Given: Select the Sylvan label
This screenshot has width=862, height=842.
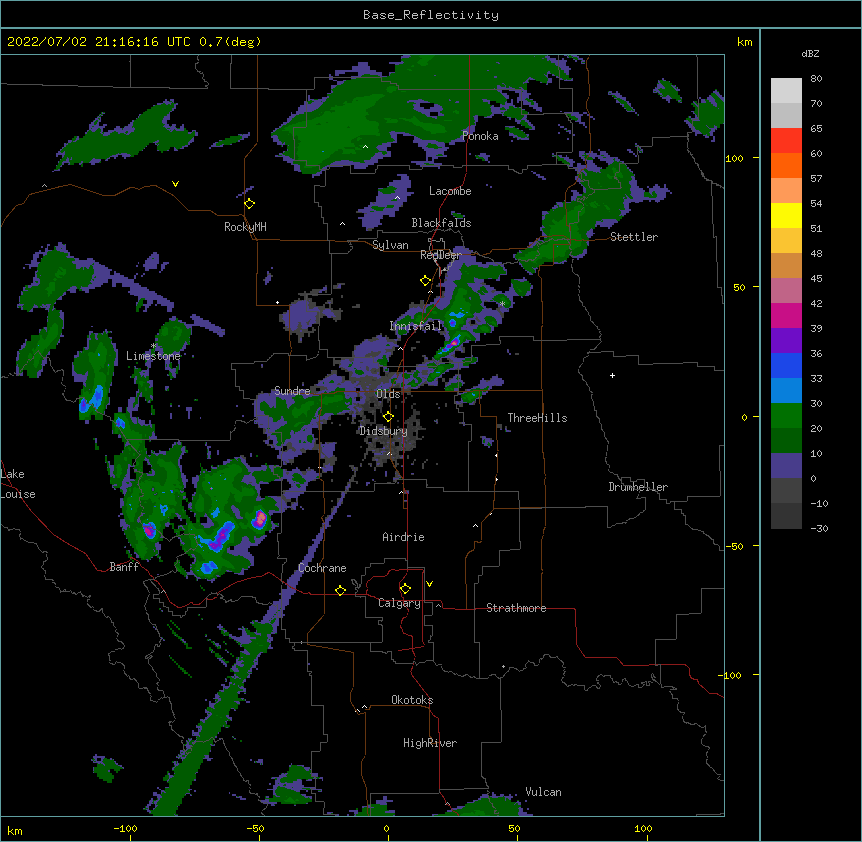Looking at the screenshot, I should [x=390, y=245].
